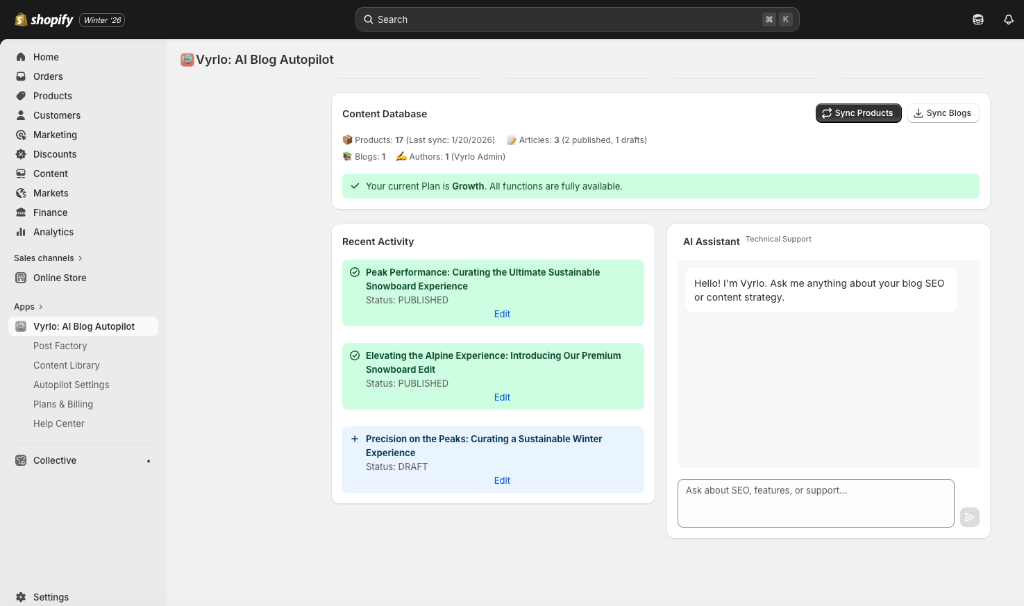Click the Shopify logo icon
The width and height of the screenshot is (1024, 606).
click(21, 19)
